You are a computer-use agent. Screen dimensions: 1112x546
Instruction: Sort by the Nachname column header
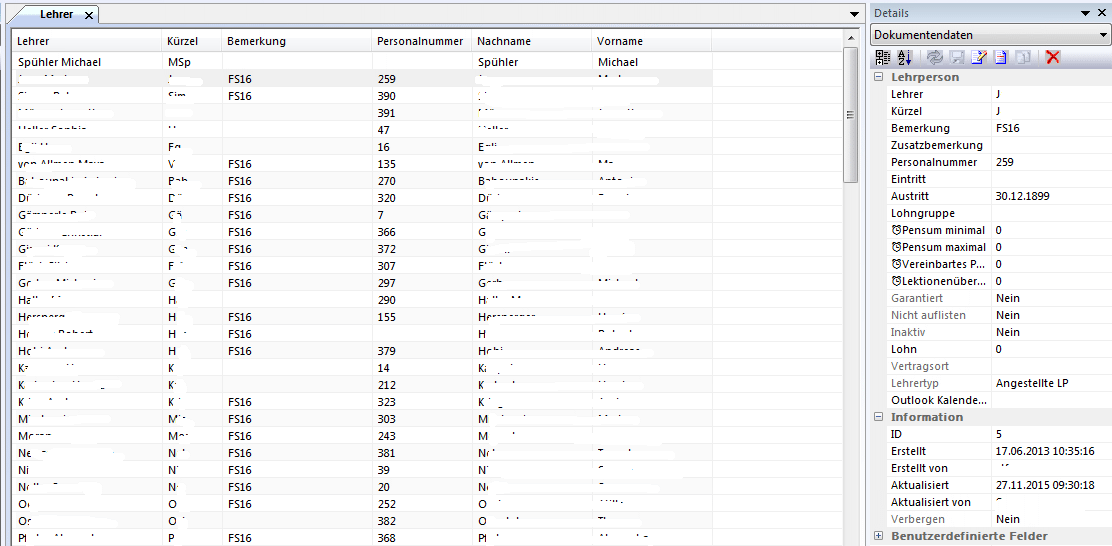504,41
